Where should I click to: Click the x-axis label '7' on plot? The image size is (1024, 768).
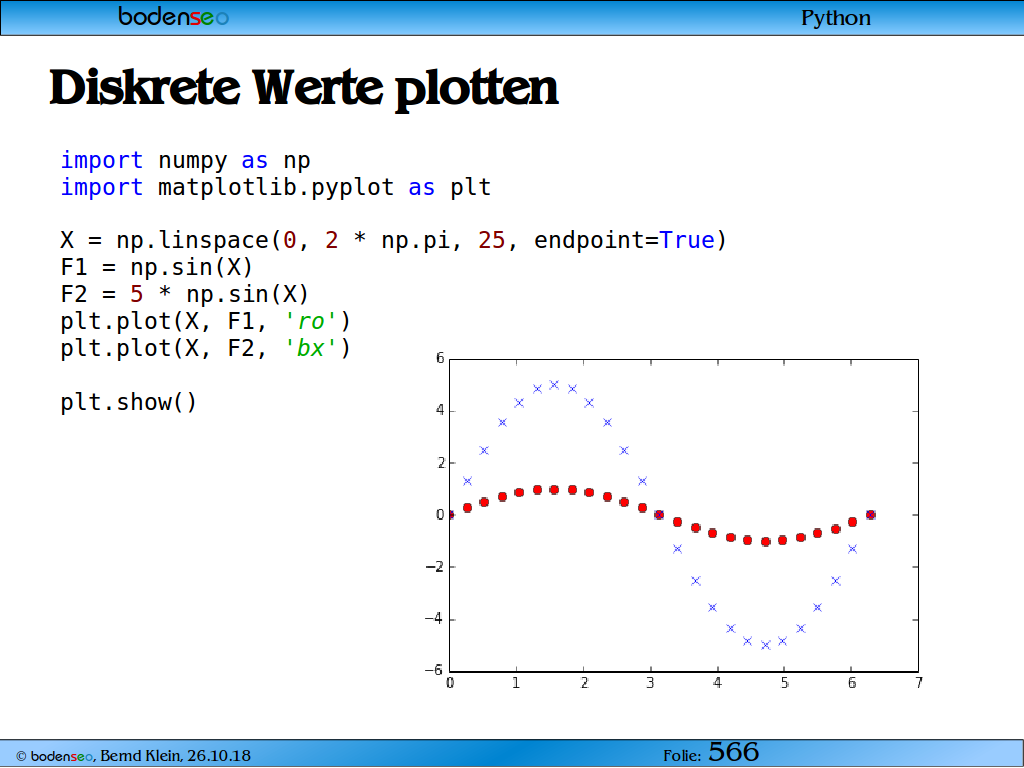click(919, 683)
